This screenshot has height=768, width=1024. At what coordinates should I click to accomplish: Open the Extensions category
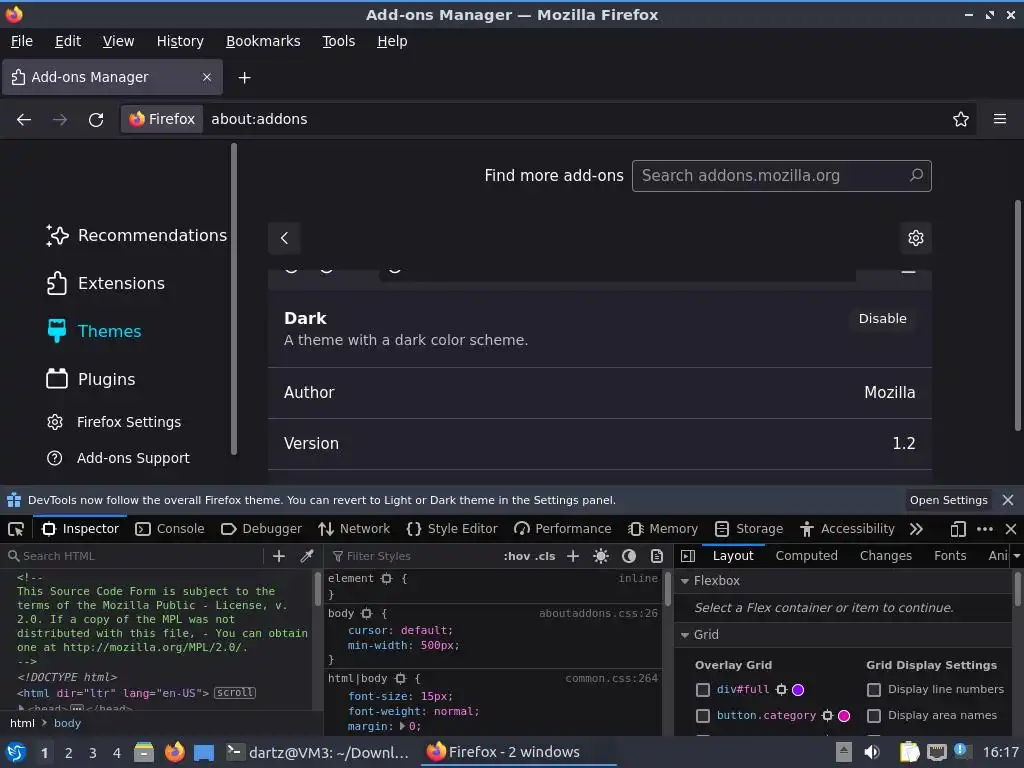[105, 283]
